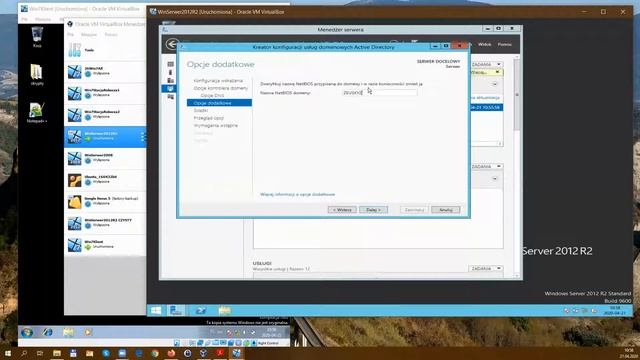Select Opcje dodatkowe wizard step

(219, 103)
